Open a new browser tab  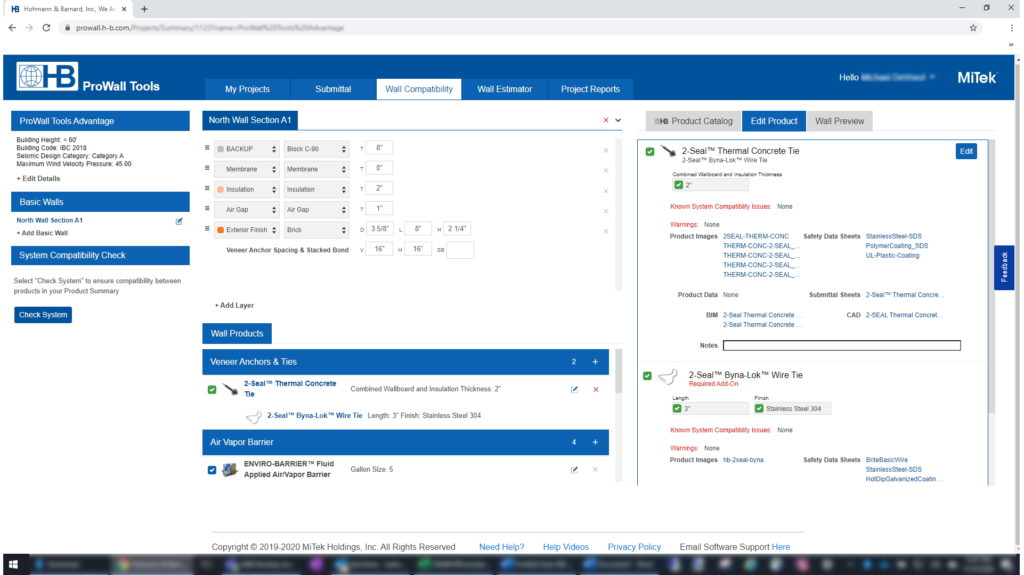click(x=144, y=9)
